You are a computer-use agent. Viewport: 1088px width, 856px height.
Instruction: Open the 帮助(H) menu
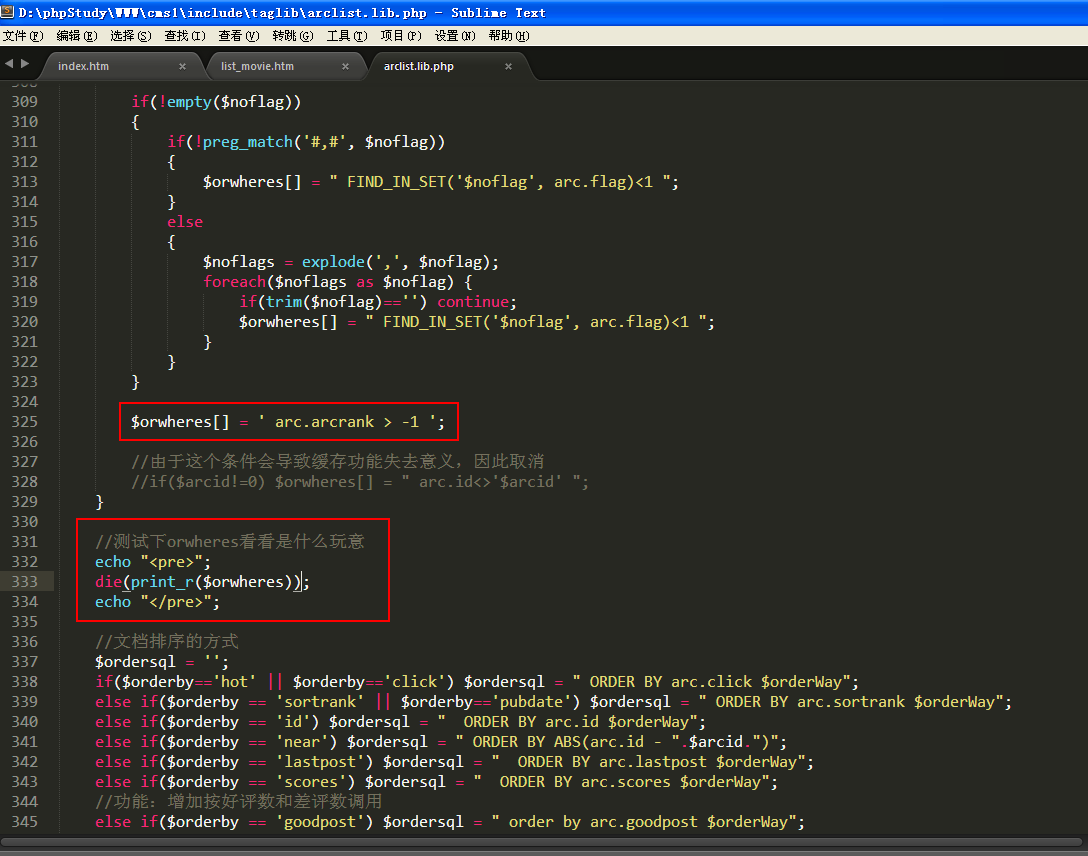pyautogui.click(x=509, y=35)
